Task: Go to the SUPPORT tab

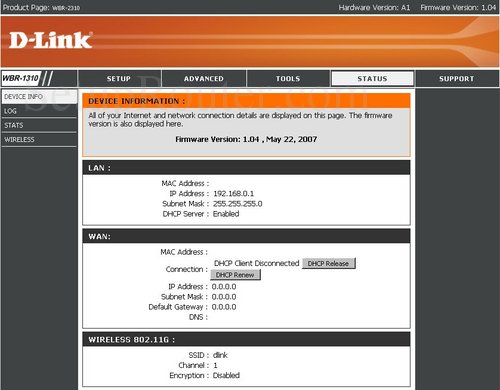Action: (x=457, y=79)
